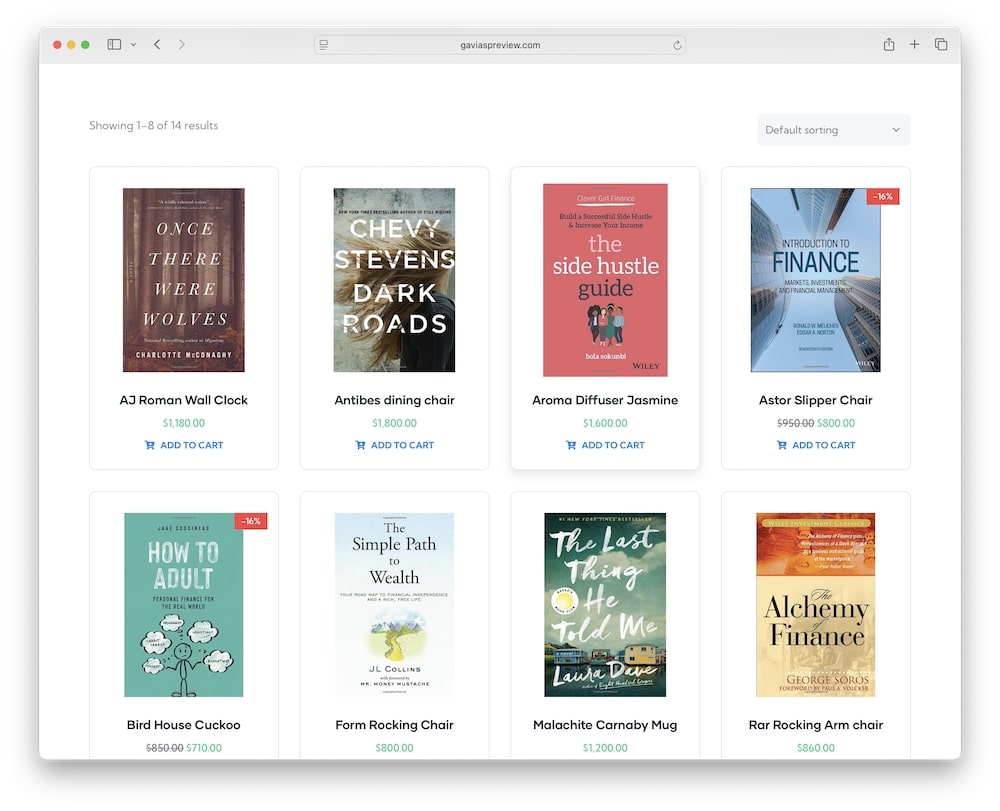Image resolution: width=1000 pixels, height=811 pixels.
Task: Click the -16% badge on Astor Slipper Chair
Action: [x=883, y=196]
